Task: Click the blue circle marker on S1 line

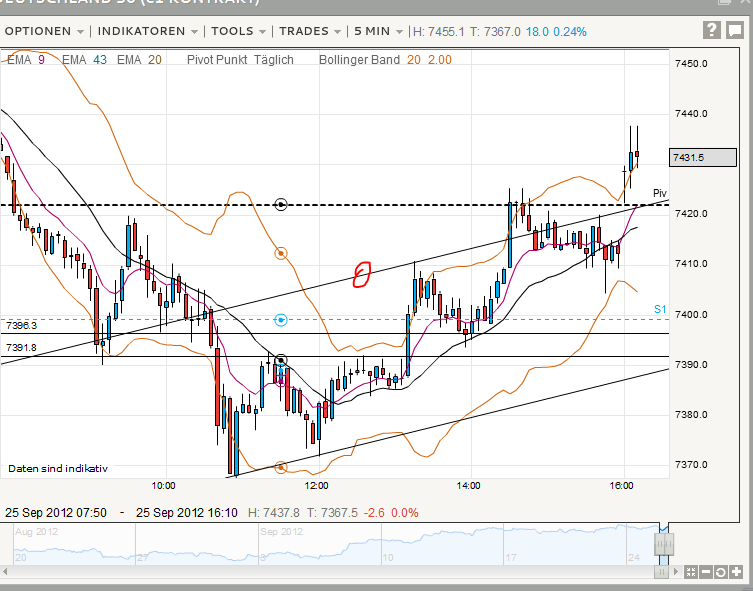Action: [281, 320]
